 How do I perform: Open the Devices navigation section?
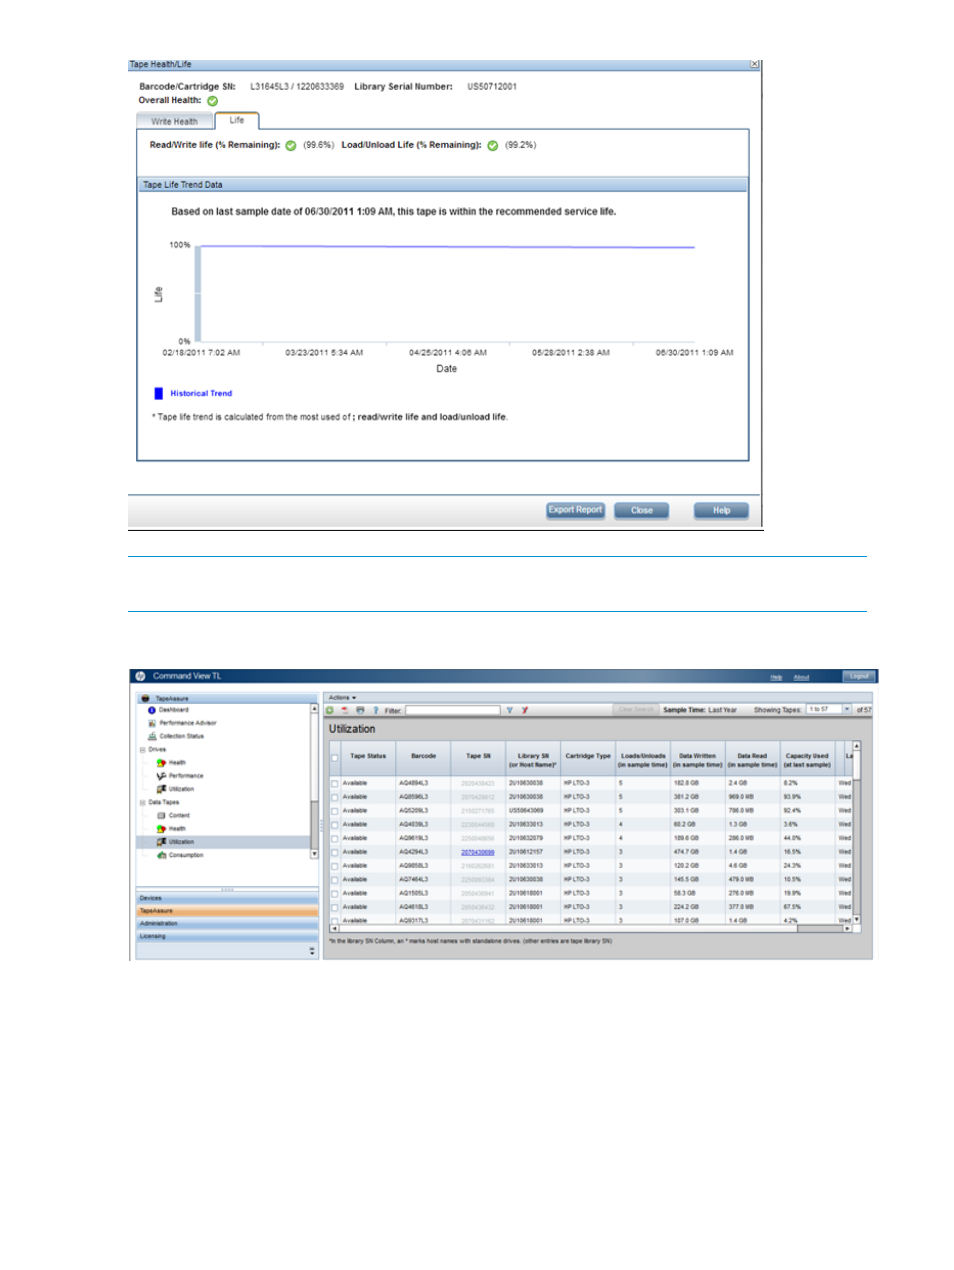227,898
